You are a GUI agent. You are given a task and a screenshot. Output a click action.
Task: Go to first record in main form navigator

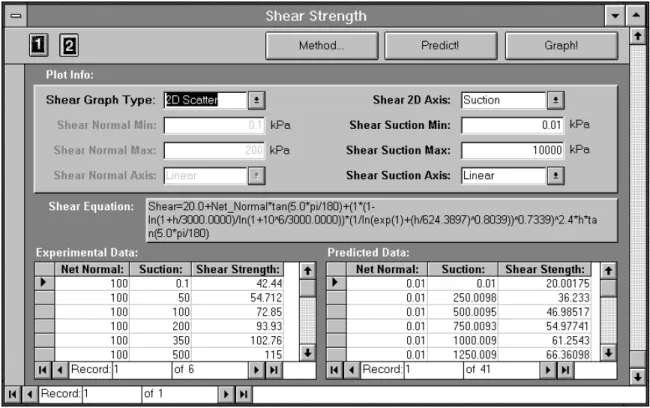click(x=12, y=394)
